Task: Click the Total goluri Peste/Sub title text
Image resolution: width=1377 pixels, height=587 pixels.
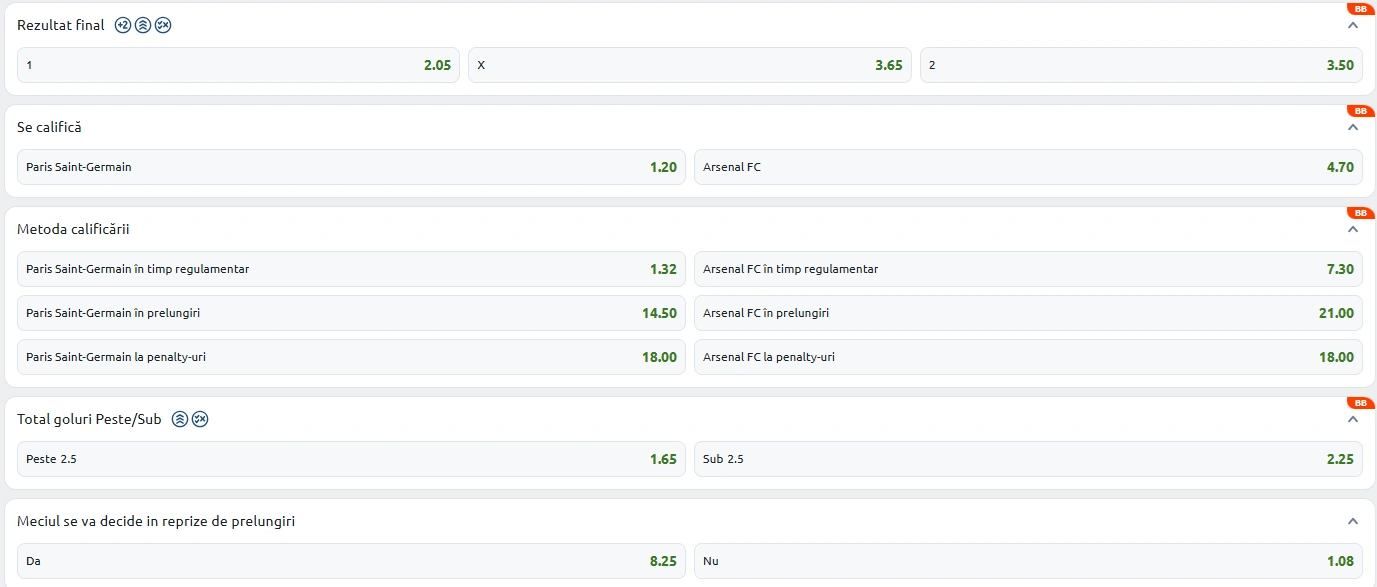Action: tap(89, 419)
